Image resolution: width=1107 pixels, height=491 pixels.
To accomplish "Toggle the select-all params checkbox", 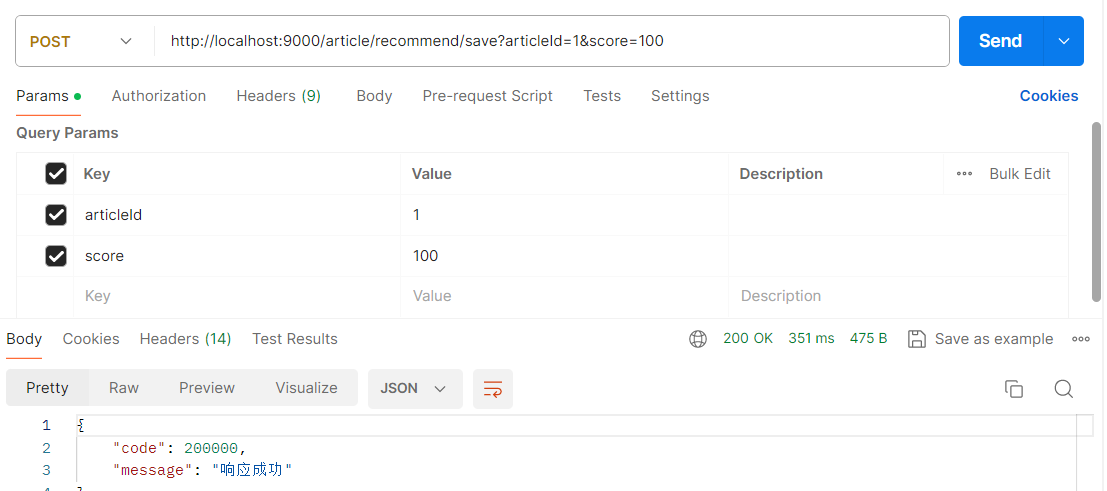I will [x=56, y=174].
